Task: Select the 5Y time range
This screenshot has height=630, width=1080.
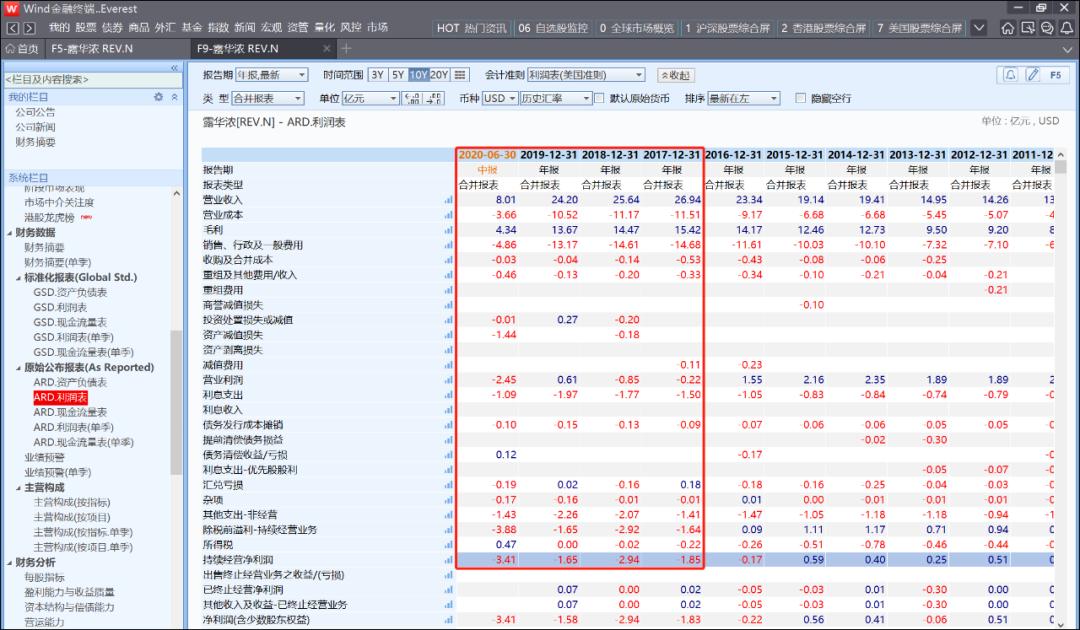Action: pos(398,75)
